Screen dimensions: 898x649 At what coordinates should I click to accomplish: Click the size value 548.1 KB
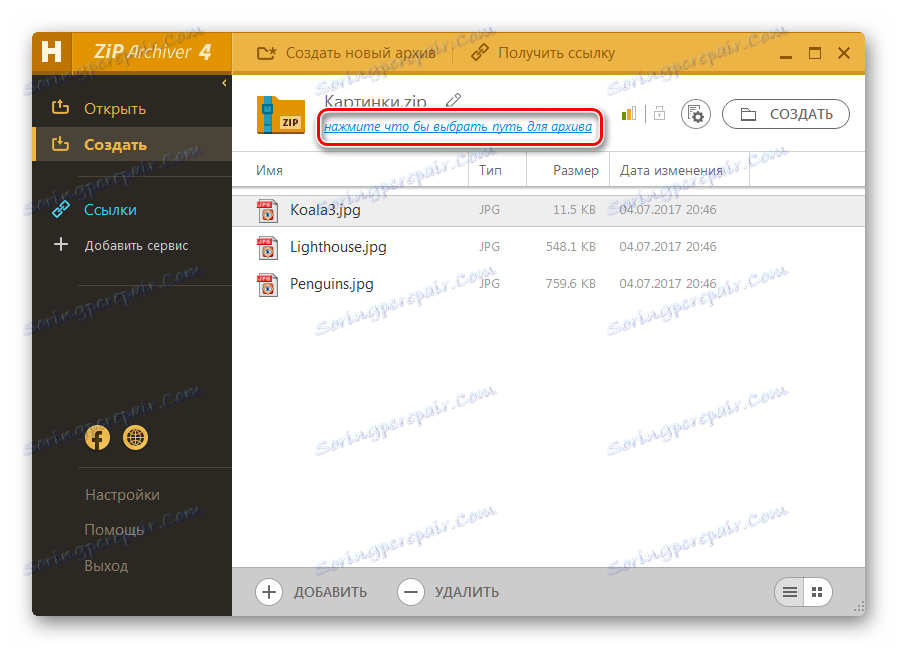(x=570, y=247)
